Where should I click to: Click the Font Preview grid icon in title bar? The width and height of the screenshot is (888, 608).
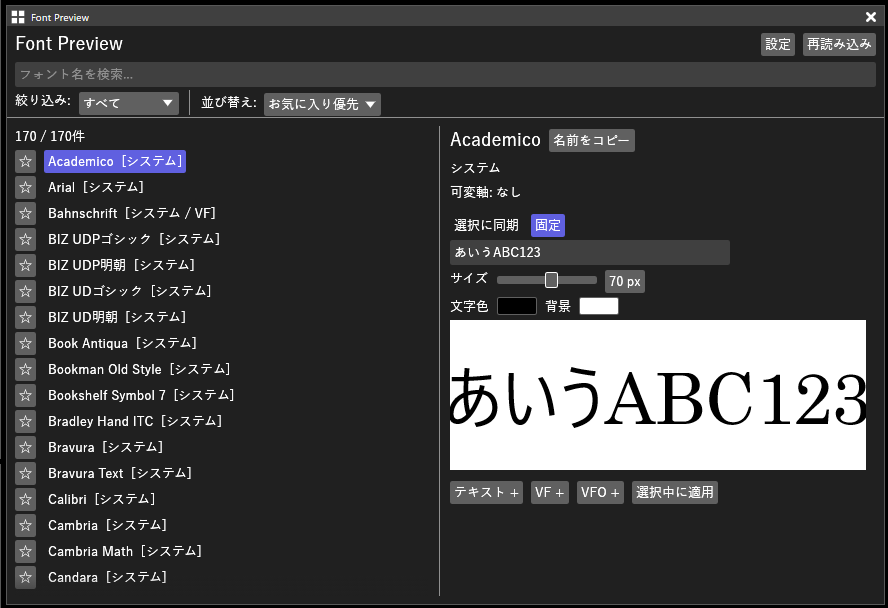coord(18,18)
